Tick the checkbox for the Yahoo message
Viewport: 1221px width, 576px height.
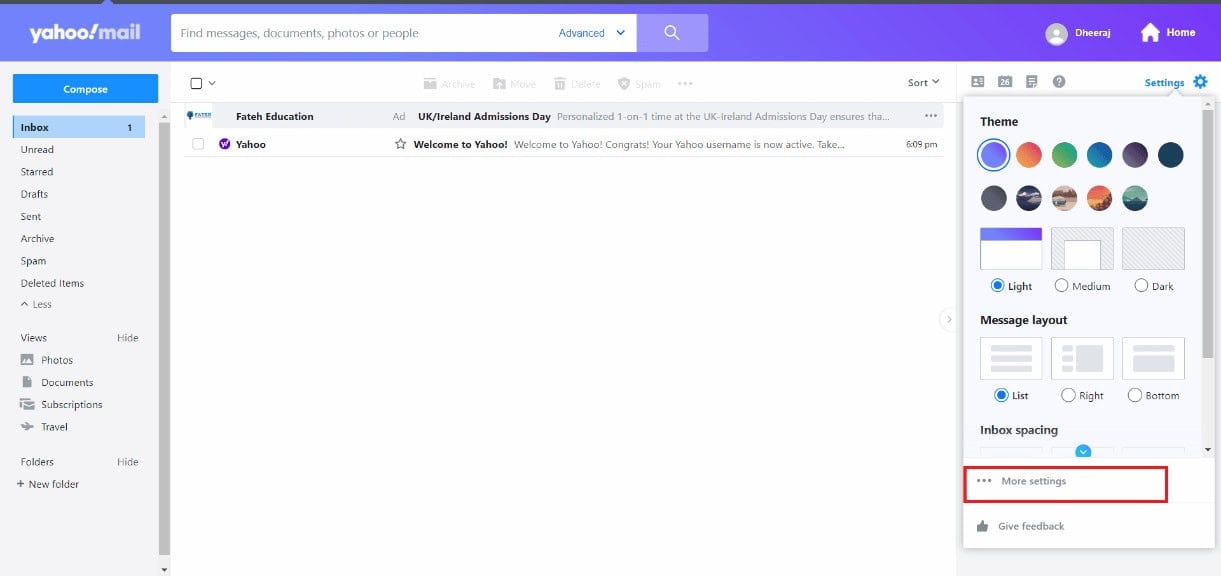point(198,144)
